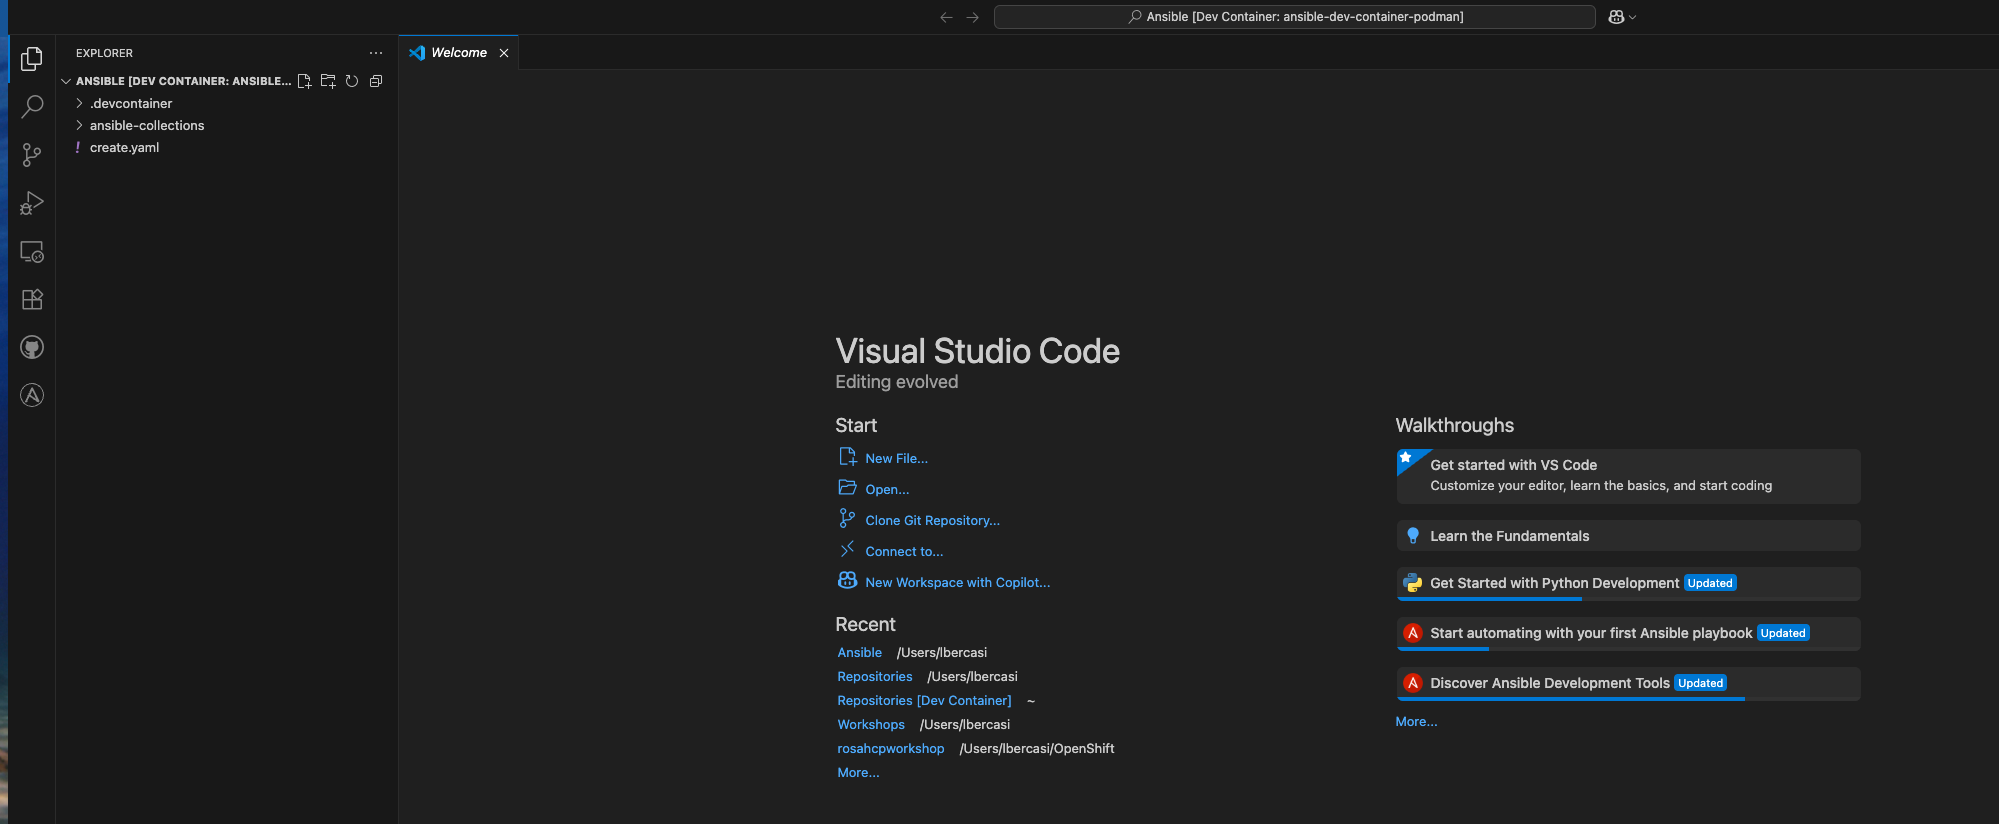Open the Search view in activity bar
The height and width of the screenshot is (824, 1999).
pos(32,107)
